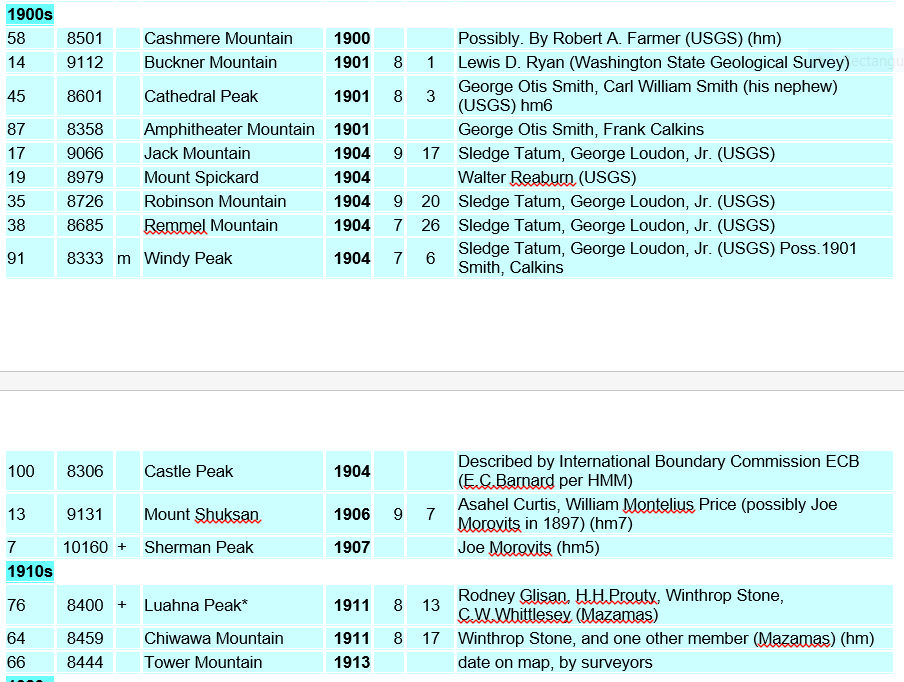Click the Amphitheater Mountain cell

(233, 129)
